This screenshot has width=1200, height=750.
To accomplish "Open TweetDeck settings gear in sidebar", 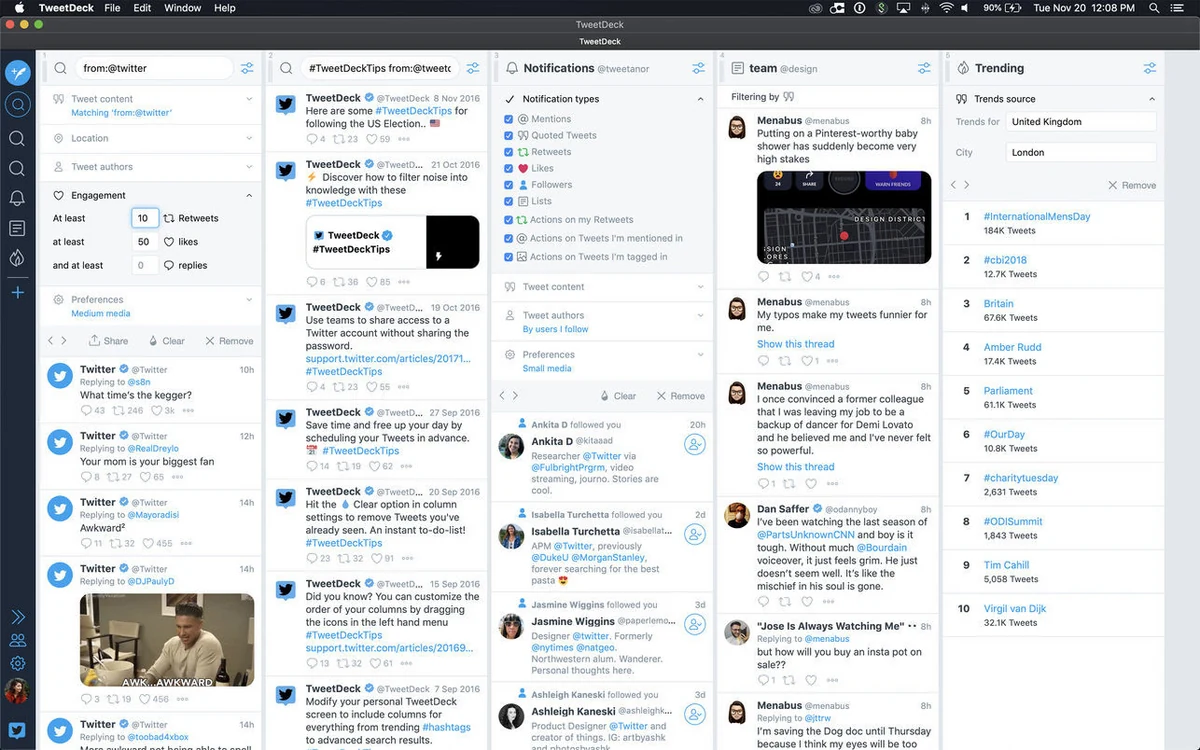I will 17,663.
